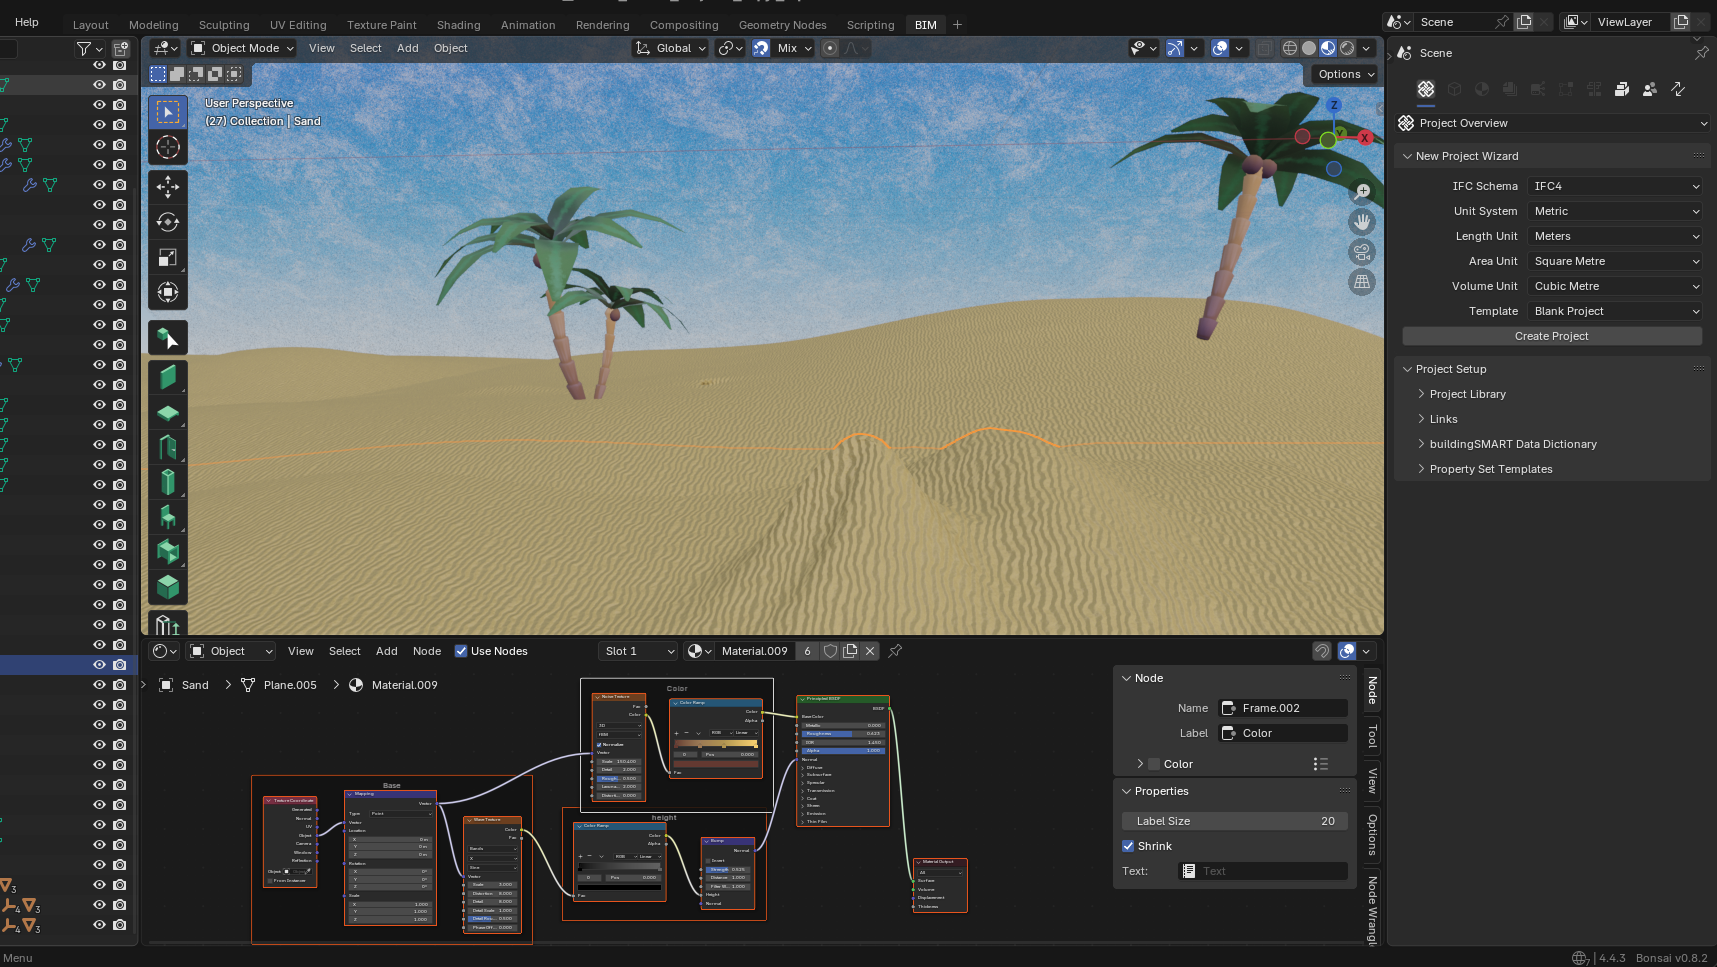1717x967 pixels.
Task: Click the Plane.005 breadcrumb
Action: 290,685
